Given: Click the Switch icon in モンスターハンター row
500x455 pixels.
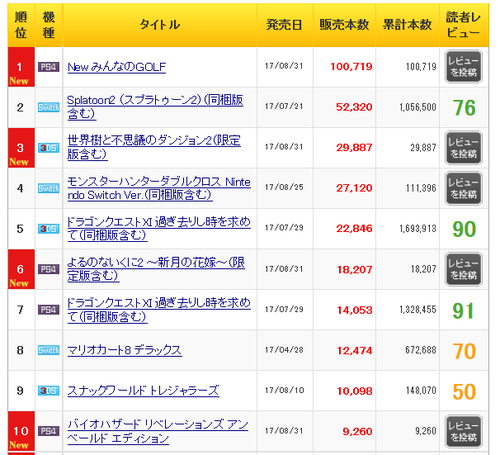Looking at the screenshot, I should tap(49, 188).
